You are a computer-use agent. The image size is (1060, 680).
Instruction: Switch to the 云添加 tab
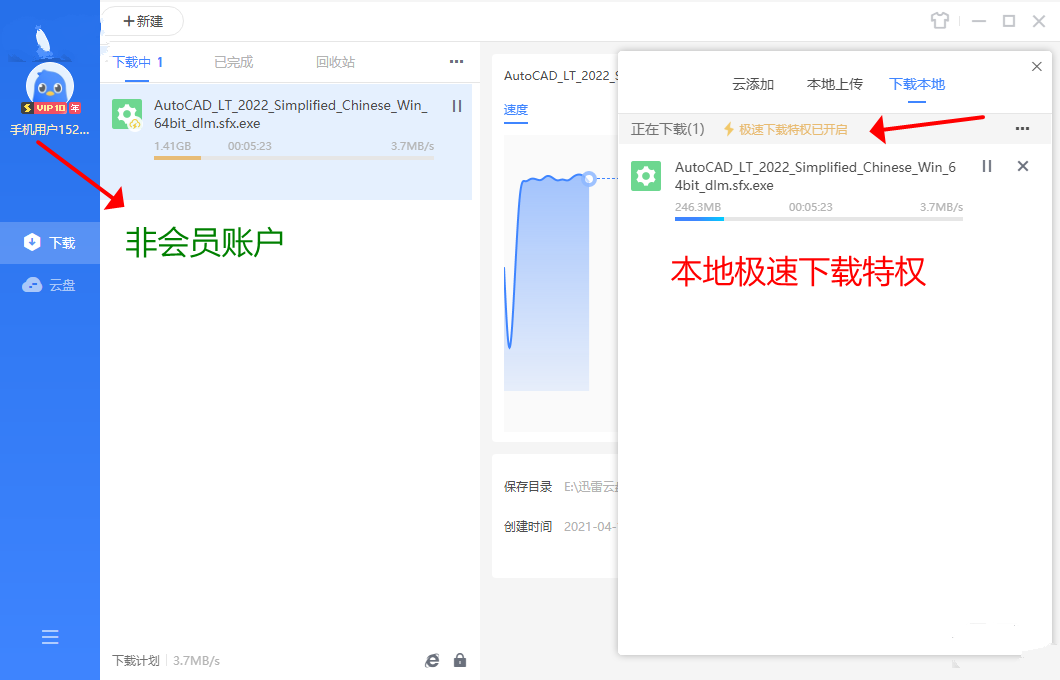(753, 84)
